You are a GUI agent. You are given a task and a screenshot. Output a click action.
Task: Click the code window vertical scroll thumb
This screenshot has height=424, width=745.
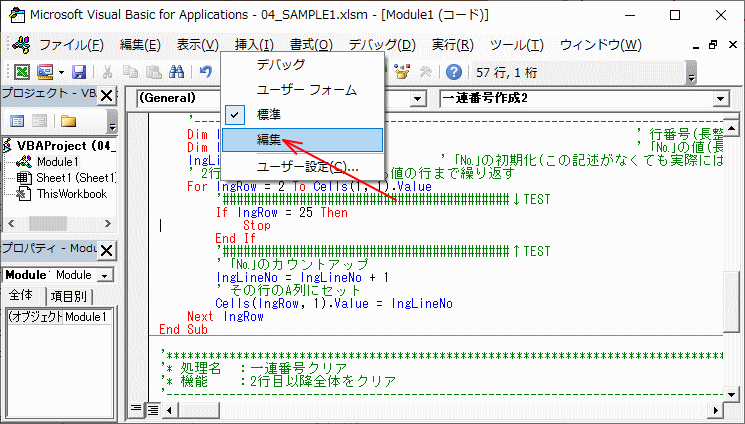coord(731,302)
